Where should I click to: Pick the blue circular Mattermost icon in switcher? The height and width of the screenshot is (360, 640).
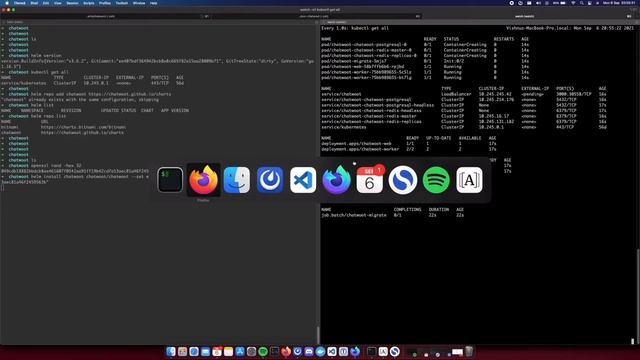click(x=270, y=180)
